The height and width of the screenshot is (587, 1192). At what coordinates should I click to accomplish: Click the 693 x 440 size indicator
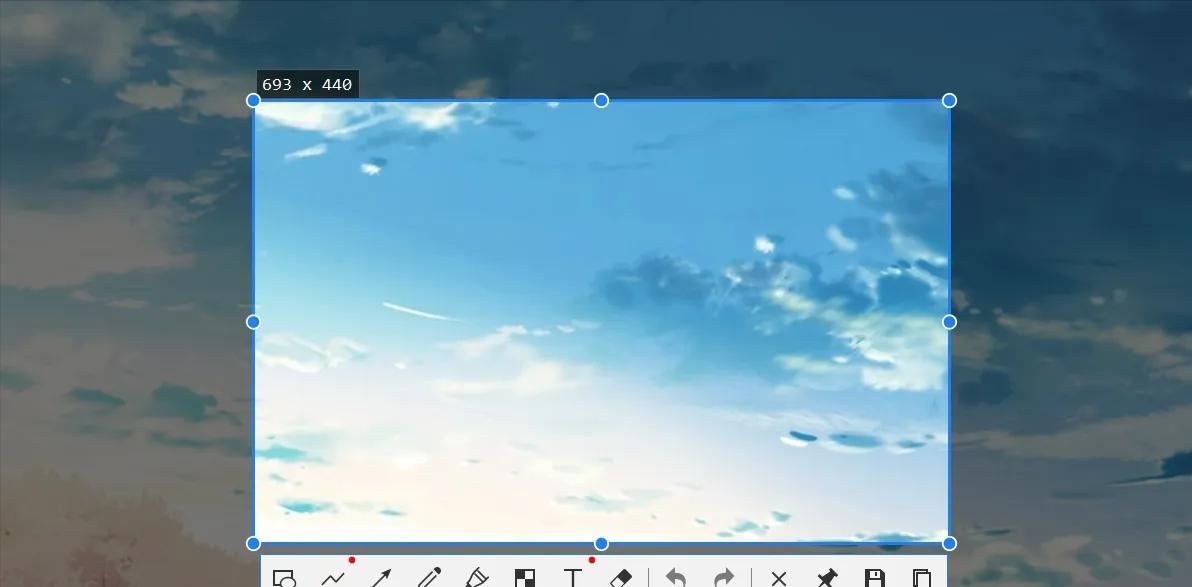306,85
